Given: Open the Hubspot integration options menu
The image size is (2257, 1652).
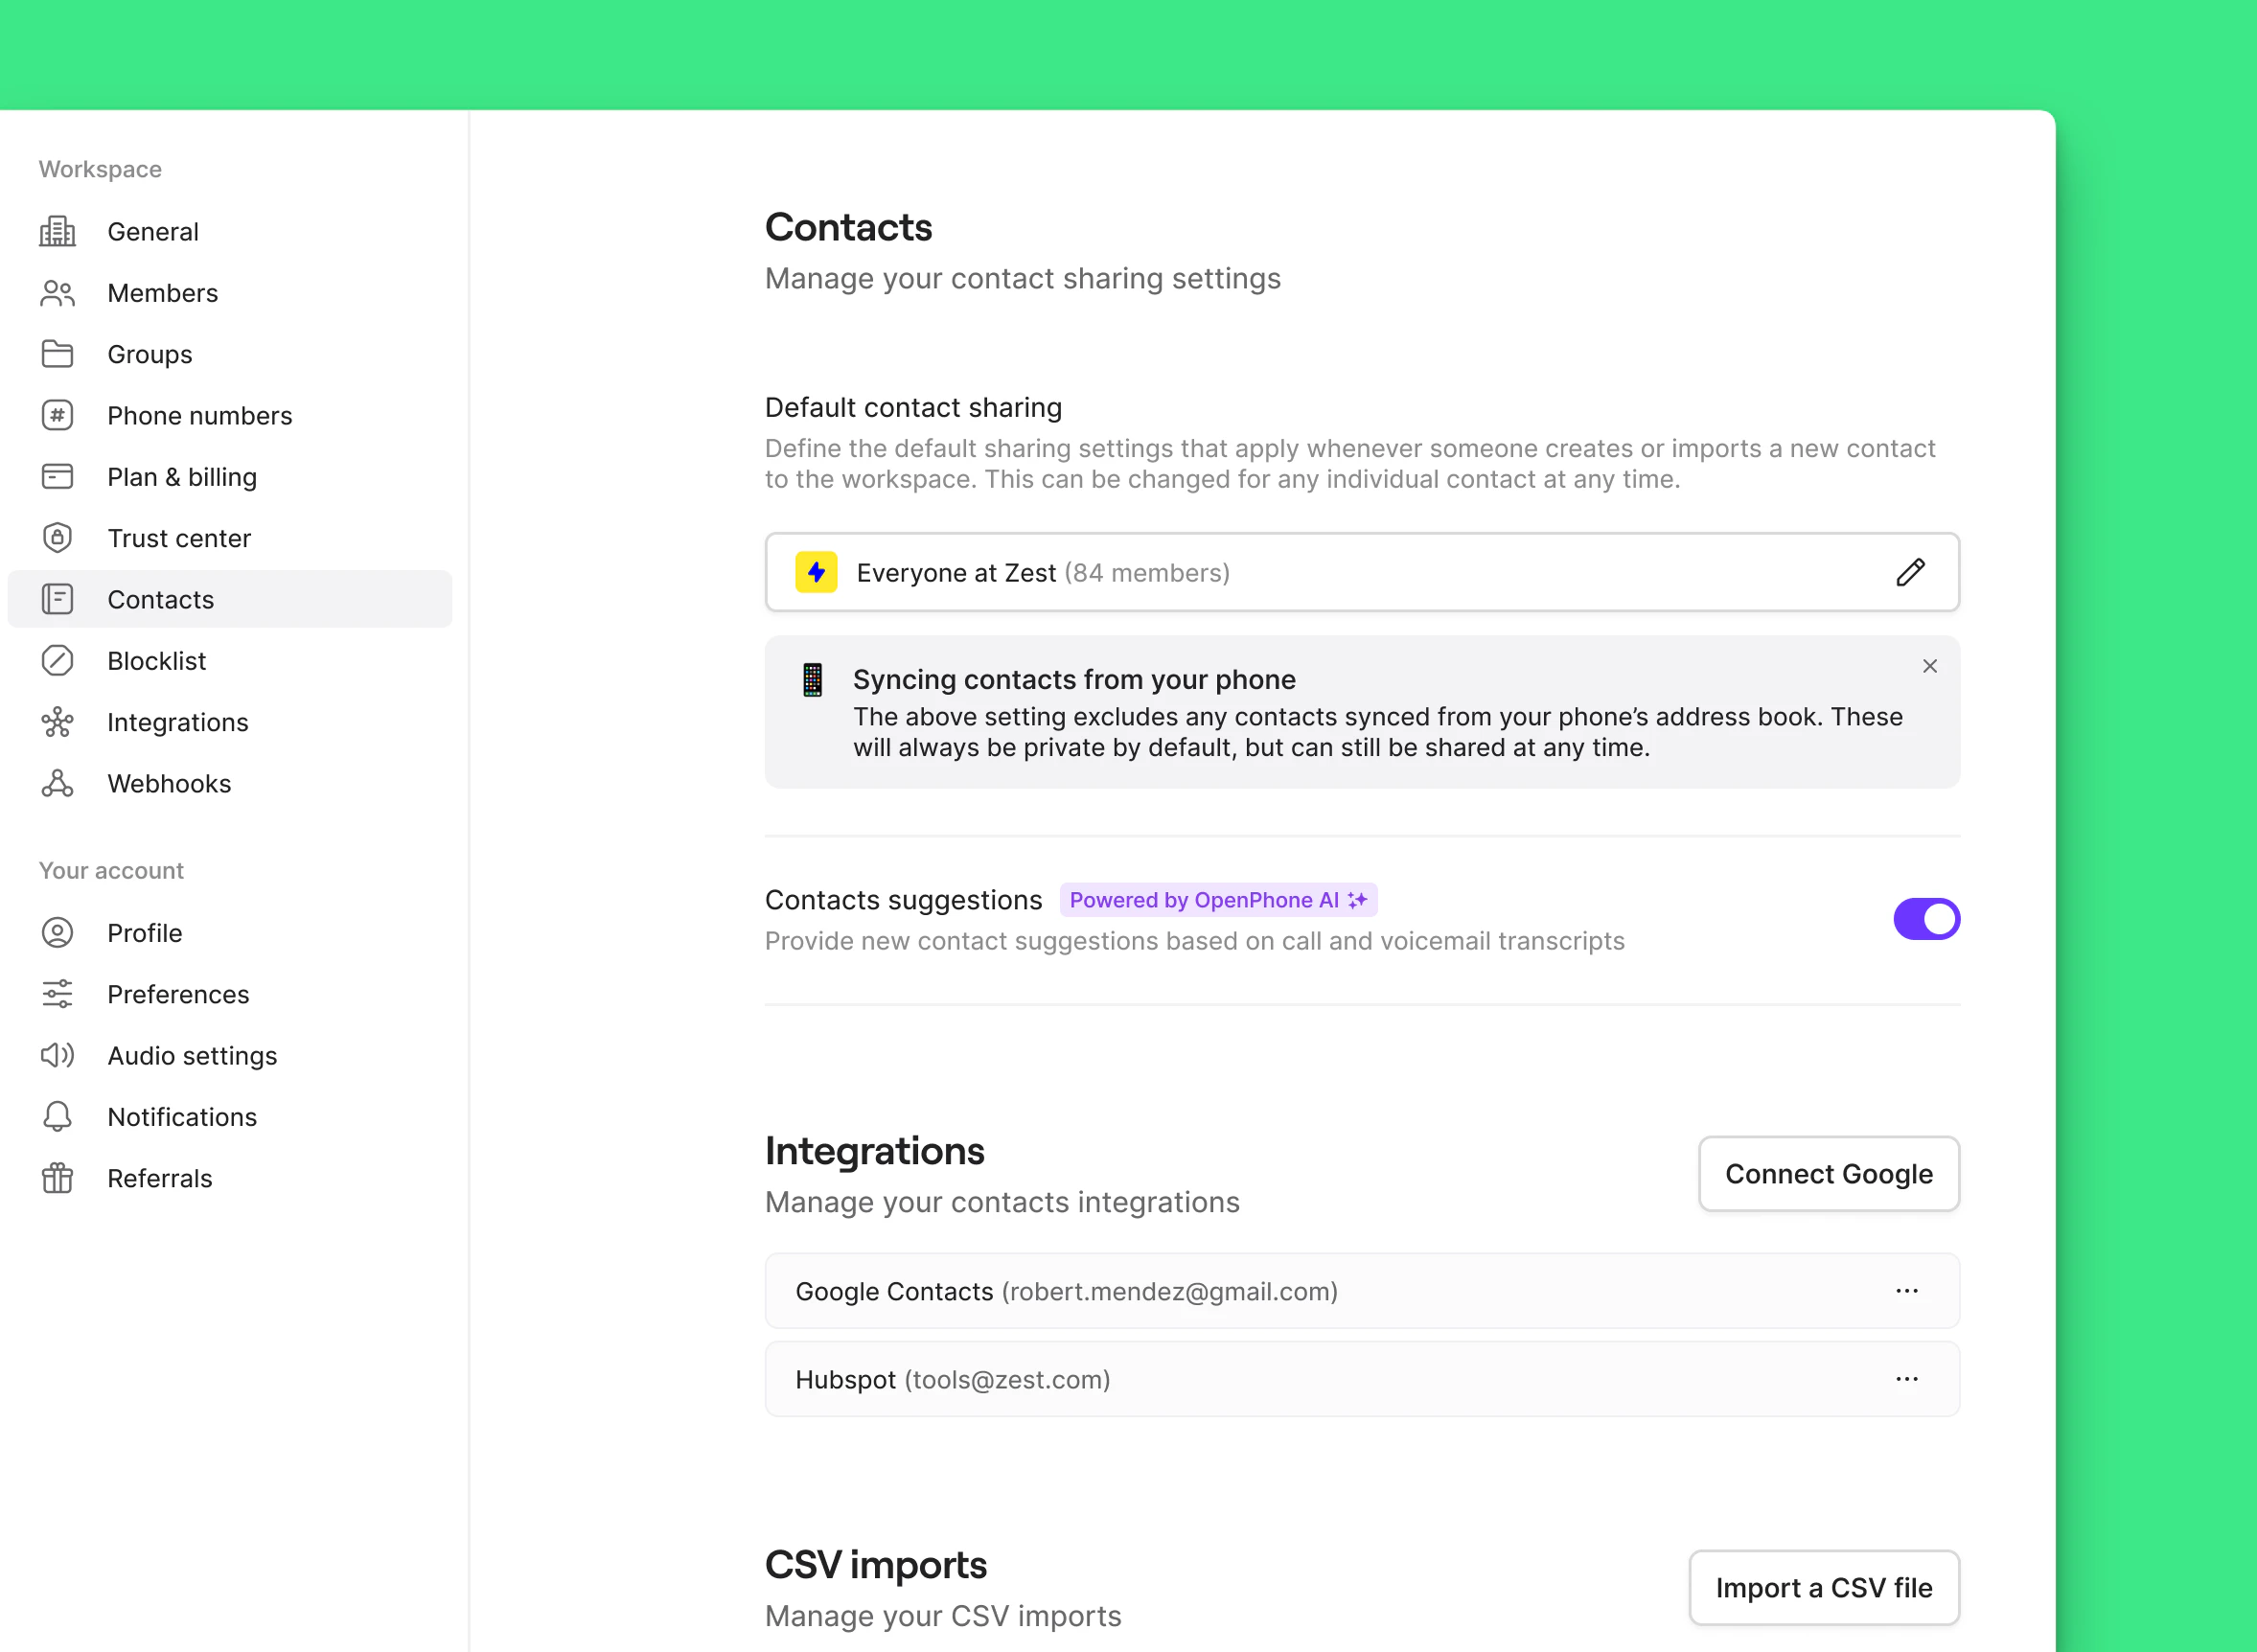Looking at the screenshot, I should pos(1907,1379).
